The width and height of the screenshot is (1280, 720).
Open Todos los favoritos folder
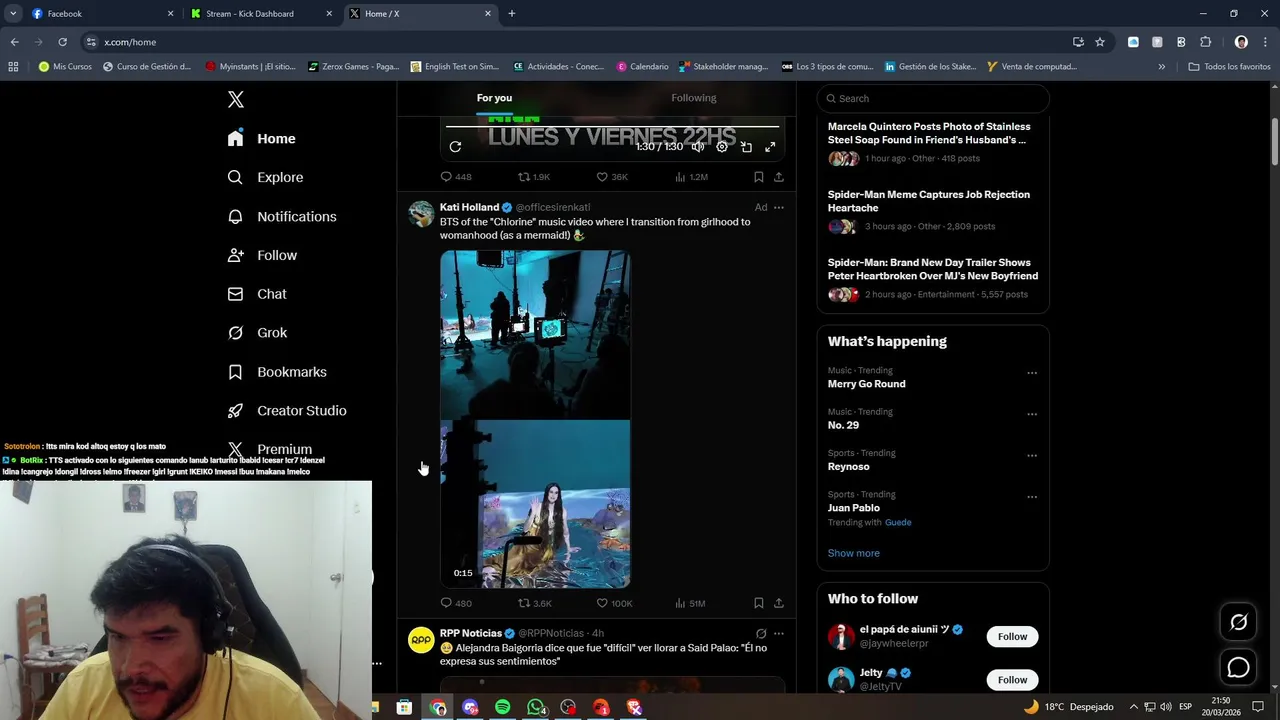tap(1229, 67)
